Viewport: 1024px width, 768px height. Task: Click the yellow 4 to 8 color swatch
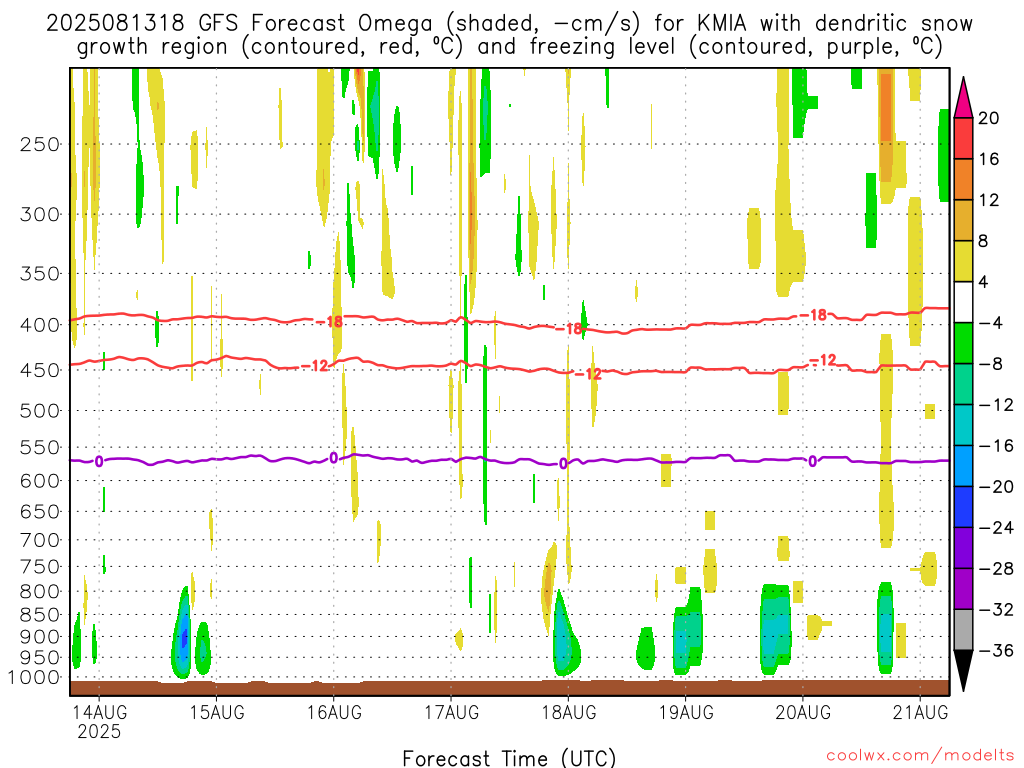963,261
